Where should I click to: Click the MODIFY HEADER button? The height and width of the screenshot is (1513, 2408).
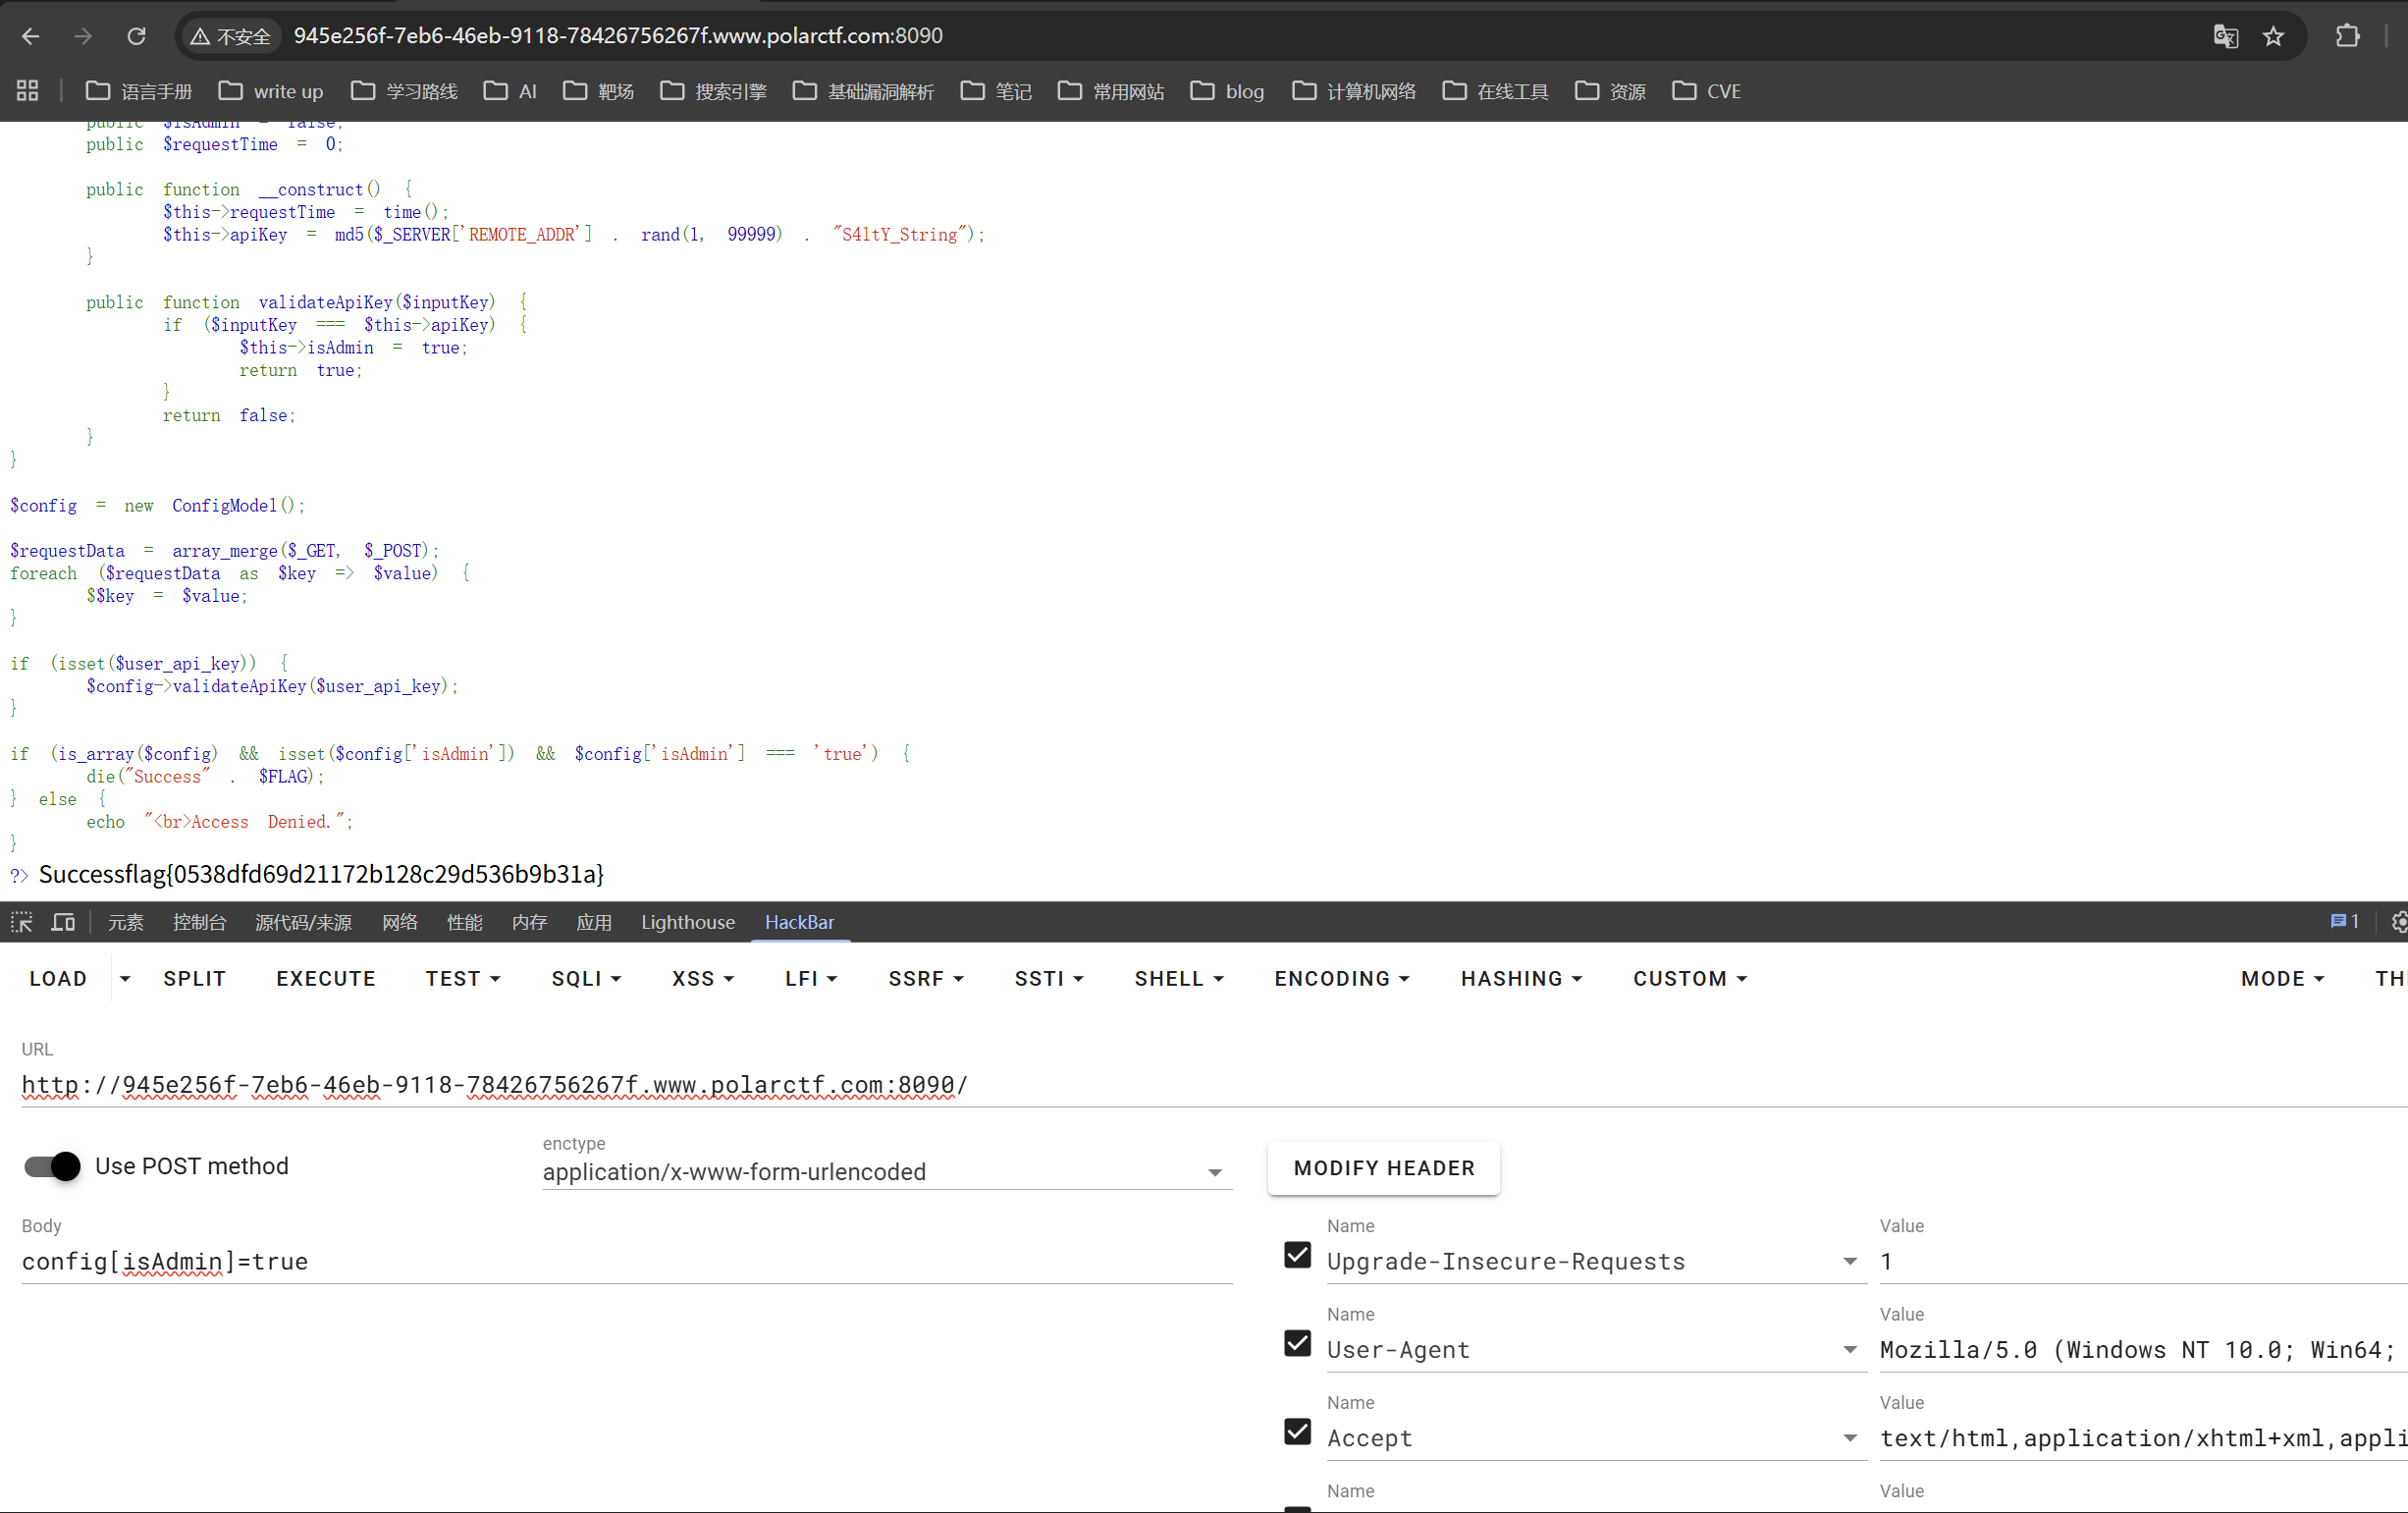point(1383,1168)
